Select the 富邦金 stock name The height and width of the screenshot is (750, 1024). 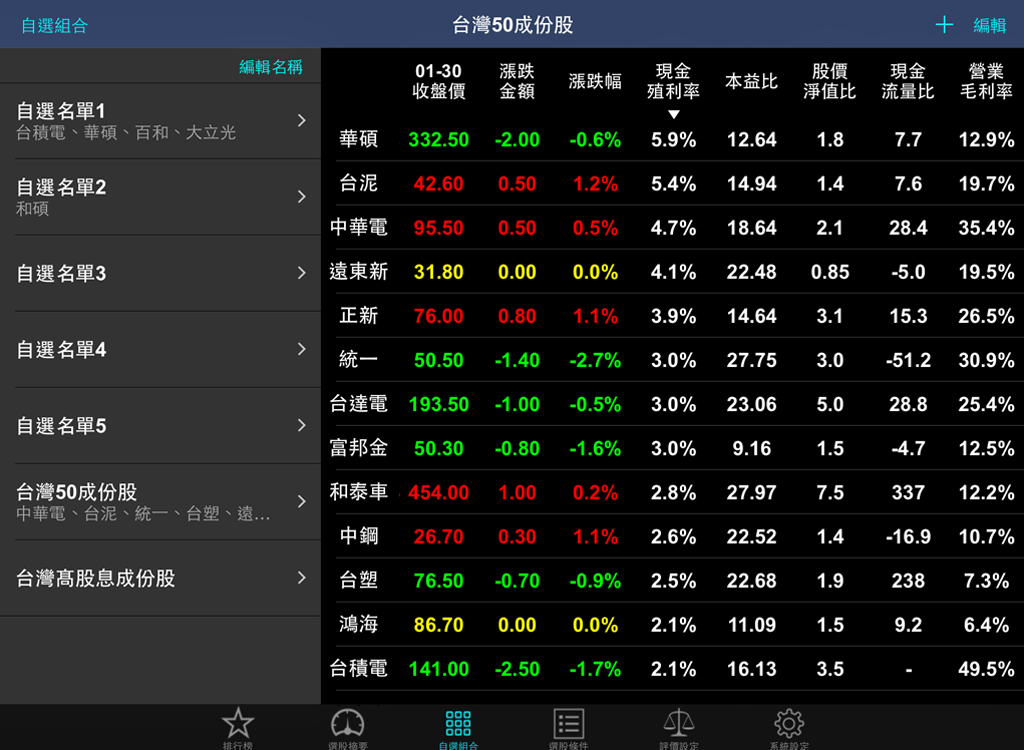pos(359,448)
